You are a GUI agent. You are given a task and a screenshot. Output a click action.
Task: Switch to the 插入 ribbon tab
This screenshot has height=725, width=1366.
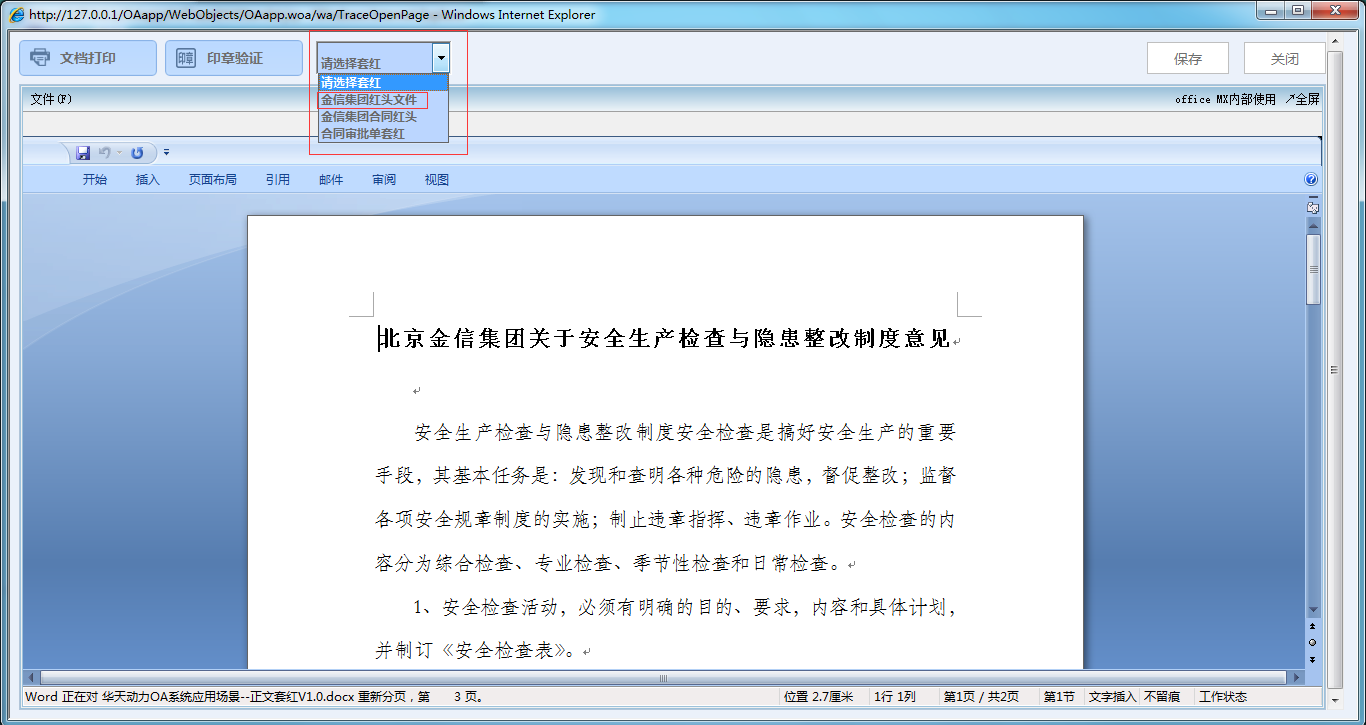(x=147, y=179)
